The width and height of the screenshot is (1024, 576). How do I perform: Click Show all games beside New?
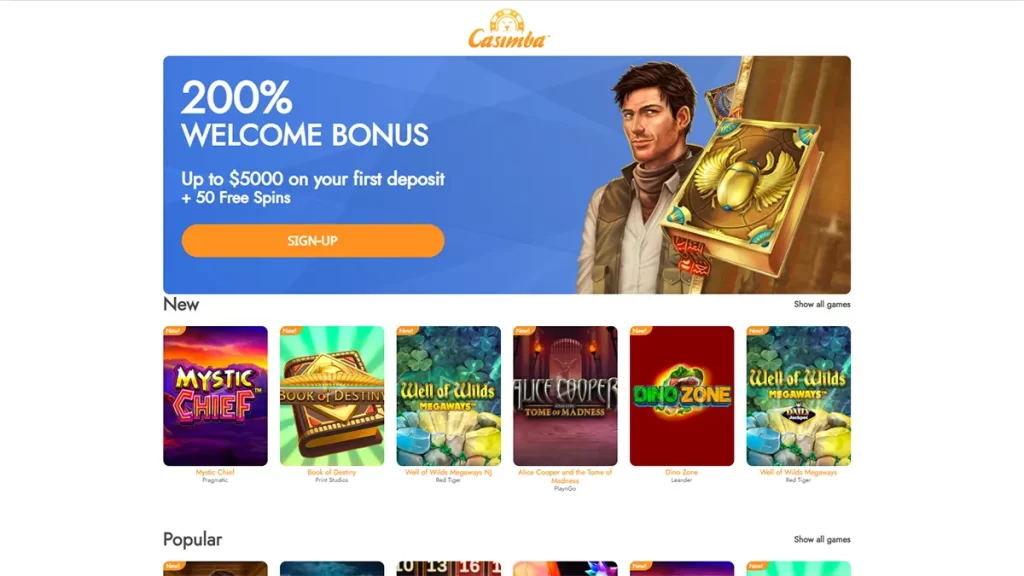[822, 304]
